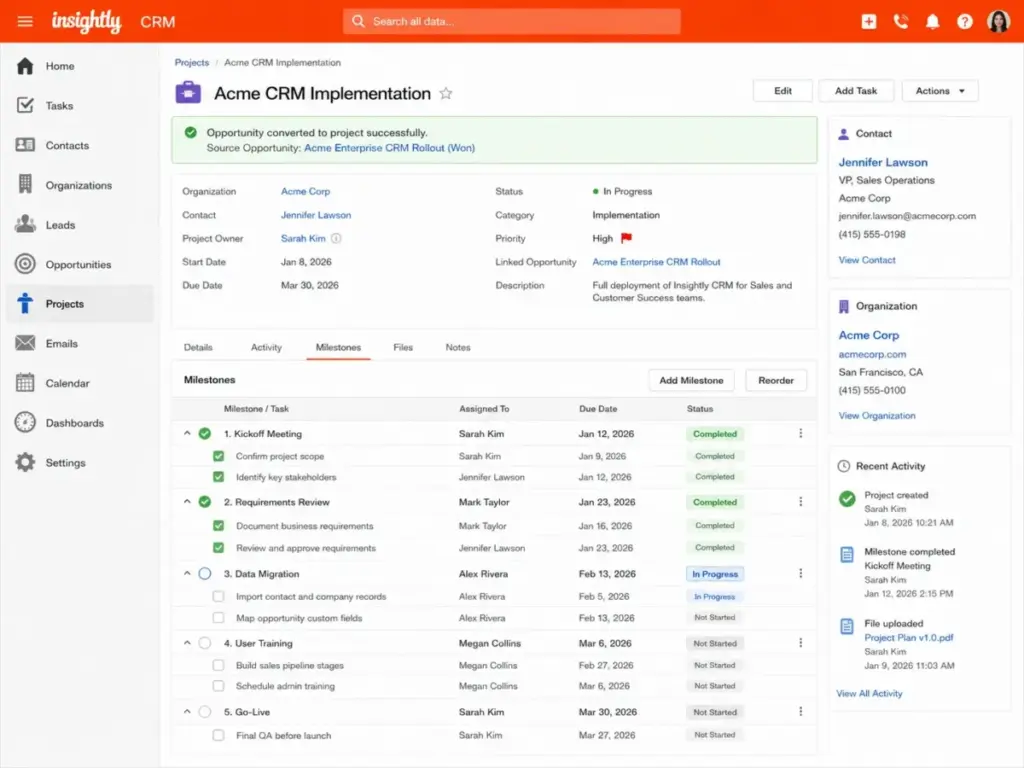Screen dimensions: 1024x768
Task: Star the Acme CRM Implementation project
Action: pos(446,93)
